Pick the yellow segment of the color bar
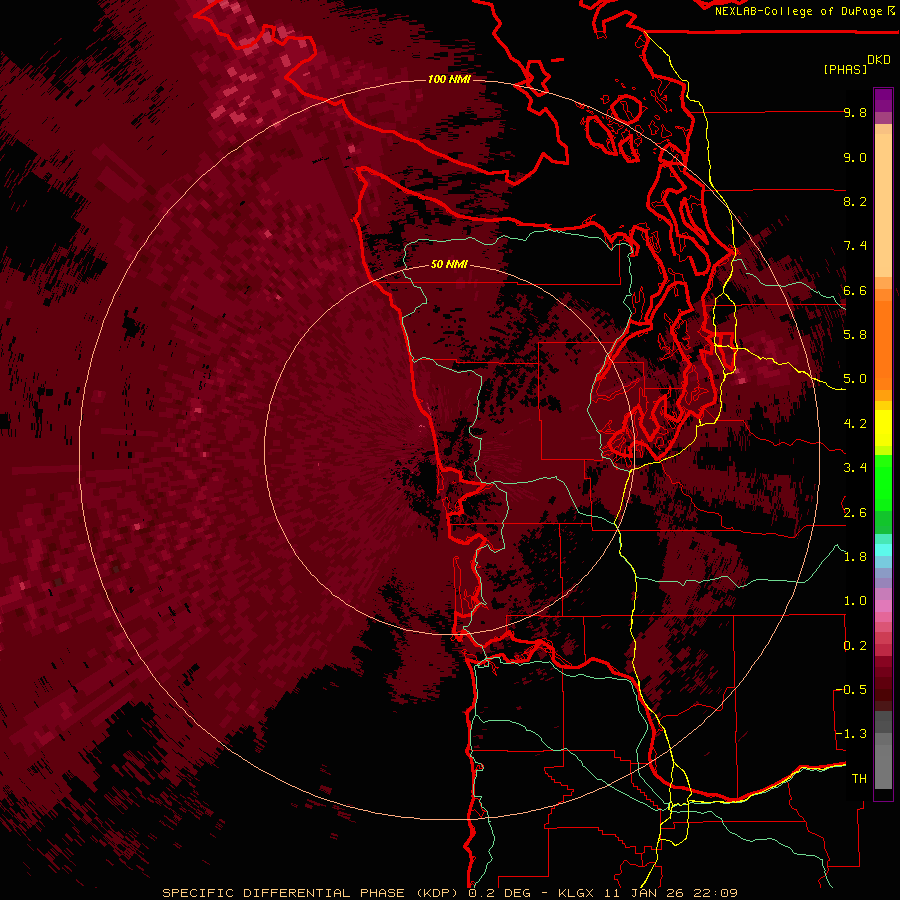Image resolution: width=900 pixels, height=900 pixels. pyautogui.click(x=883, y=428)
